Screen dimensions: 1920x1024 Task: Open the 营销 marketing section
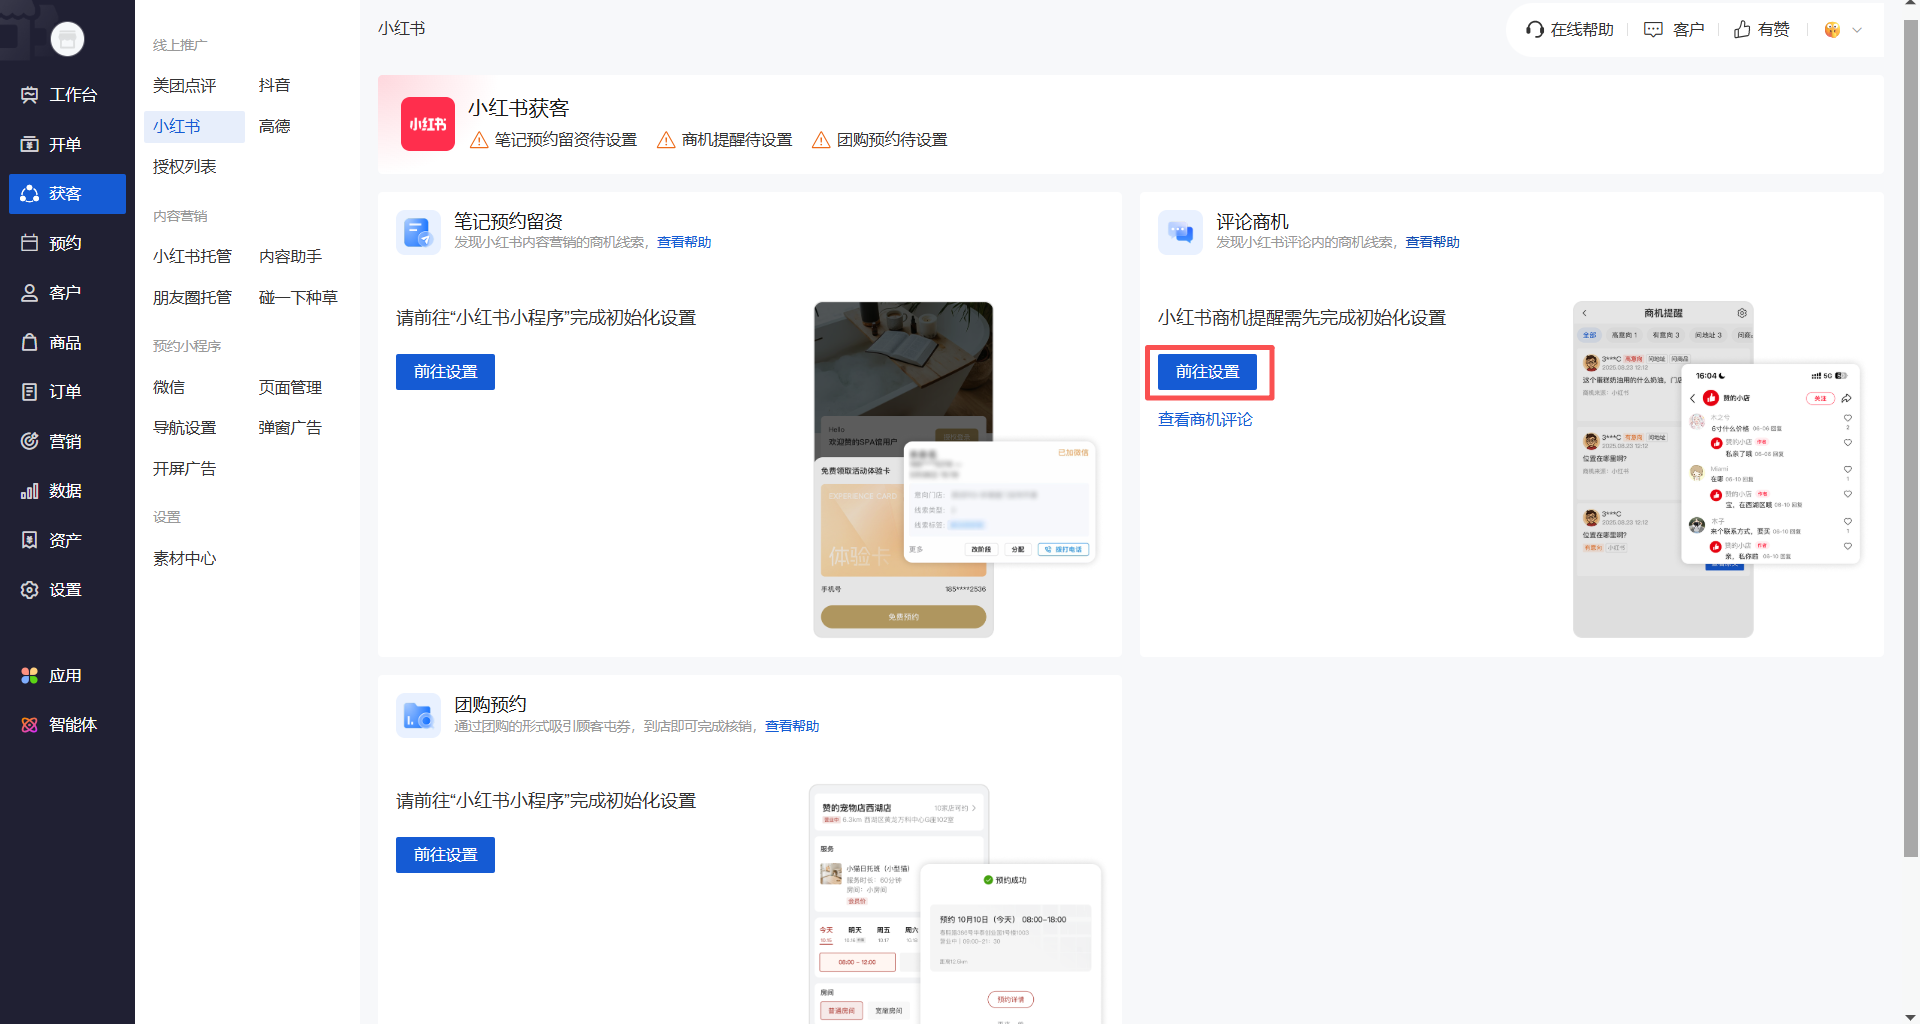pyautogui.click(x=67, y=441)
